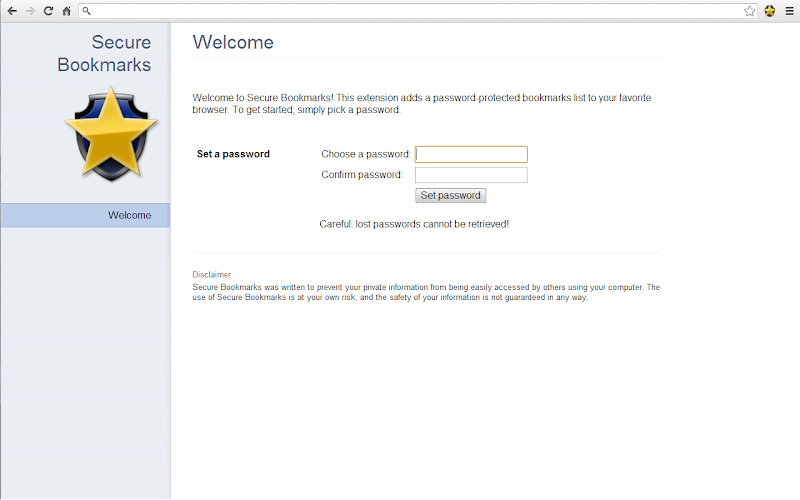800x500 pixels.
Task: Click the Welcome page heading
Action: click(233, 42)
